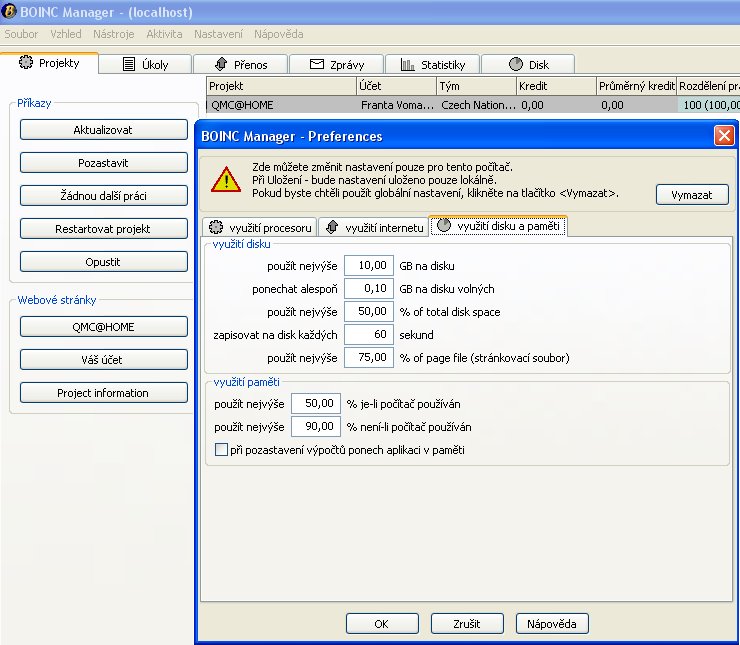
Task: Click the gear icon of využití procesoru tab
Action: 216,227
